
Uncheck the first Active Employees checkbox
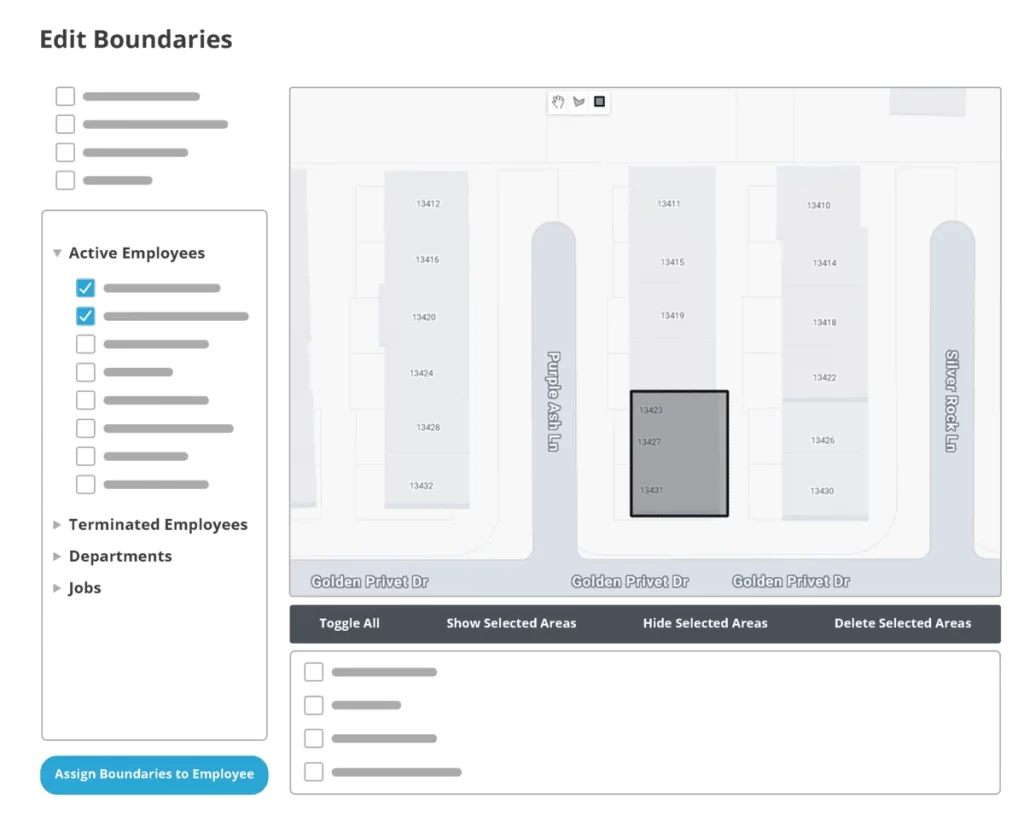86,288
